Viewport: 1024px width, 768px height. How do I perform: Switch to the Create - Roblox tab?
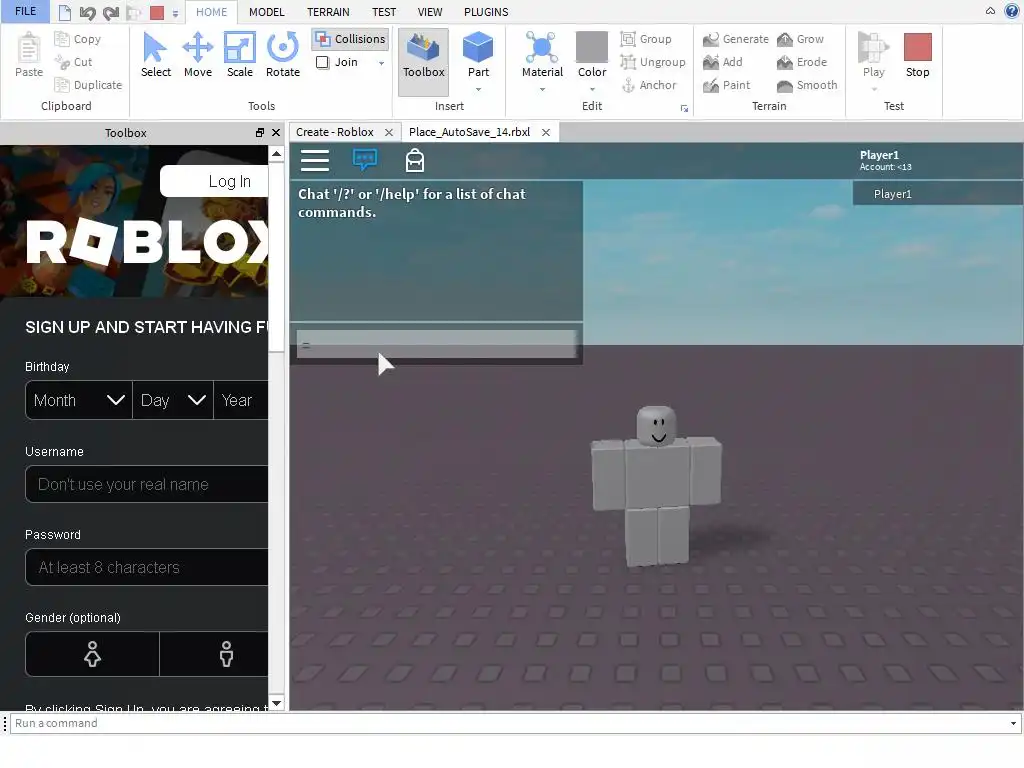click(x=334, y=132)
